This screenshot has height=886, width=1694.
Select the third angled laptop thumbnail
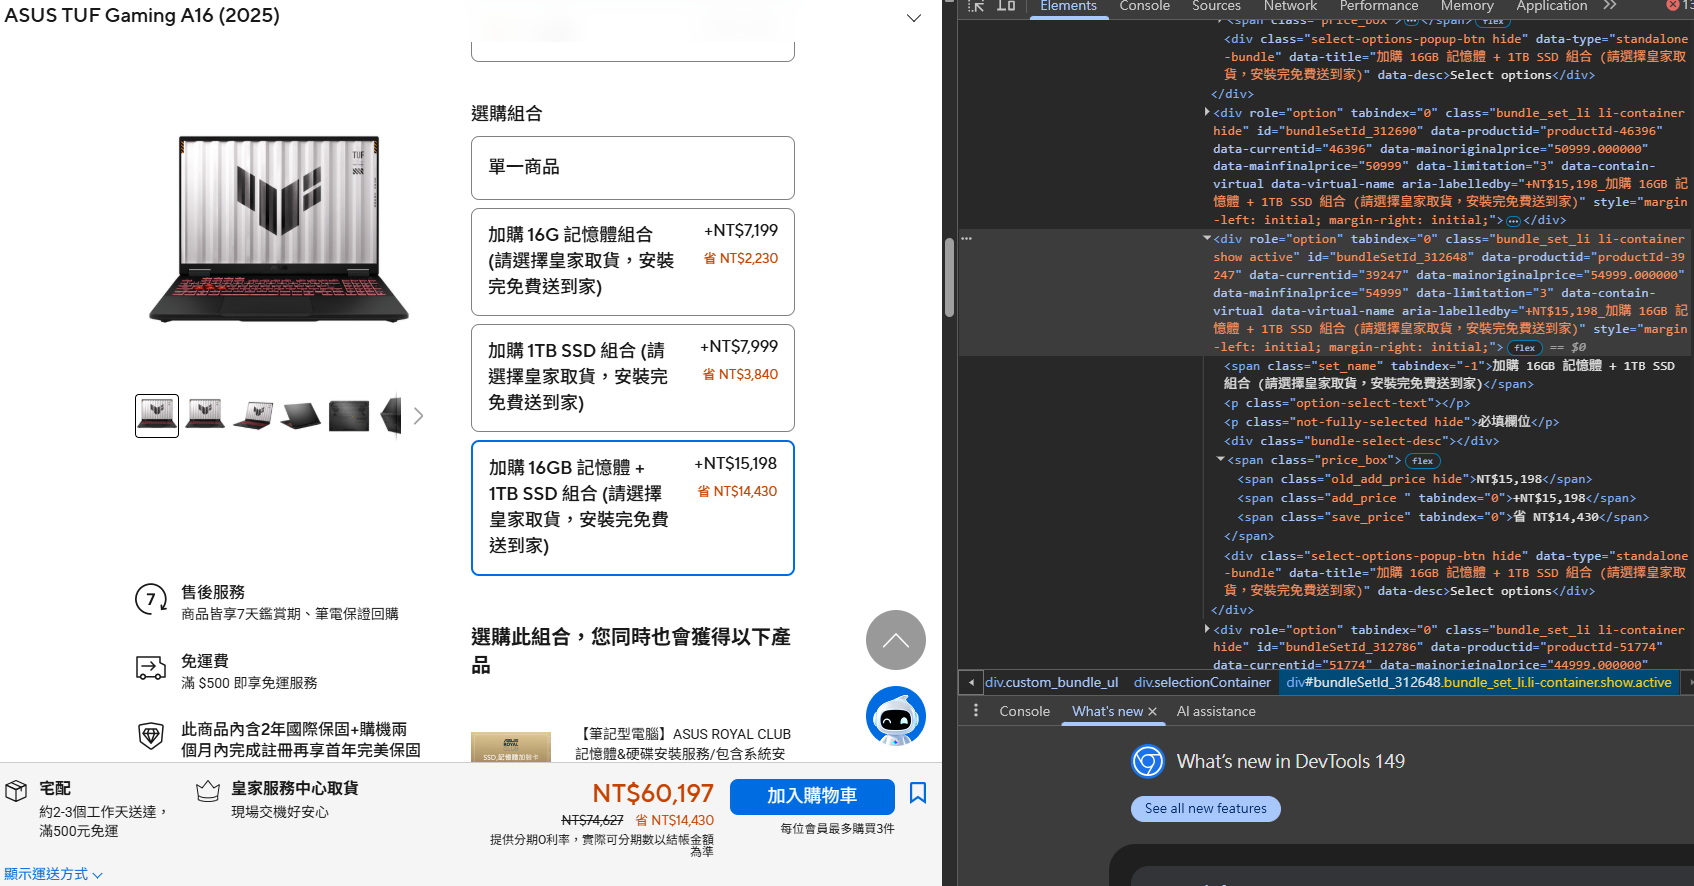pos(253,416)
